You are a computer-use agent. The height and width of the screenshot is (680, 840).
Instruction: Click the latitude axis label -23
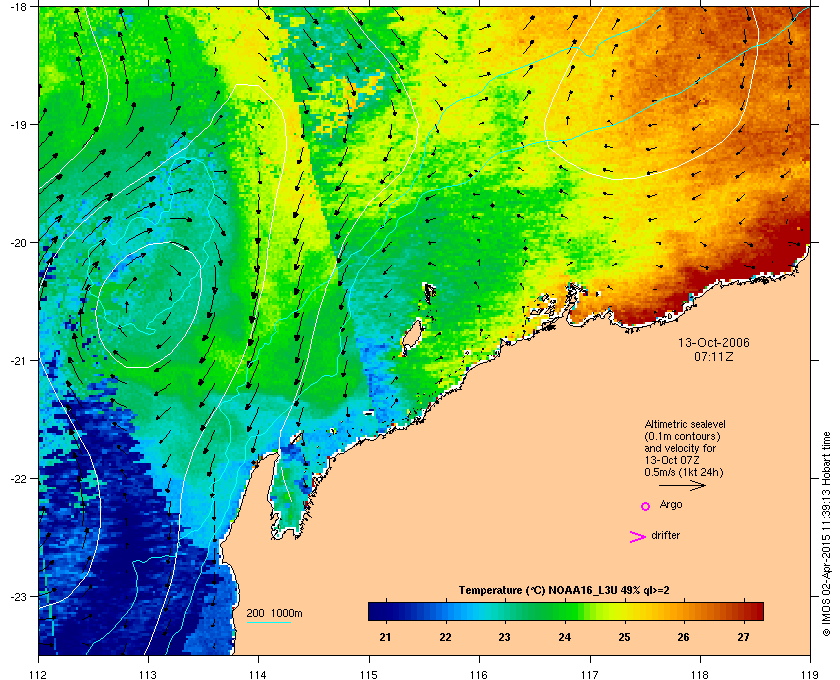coord(18,596)
